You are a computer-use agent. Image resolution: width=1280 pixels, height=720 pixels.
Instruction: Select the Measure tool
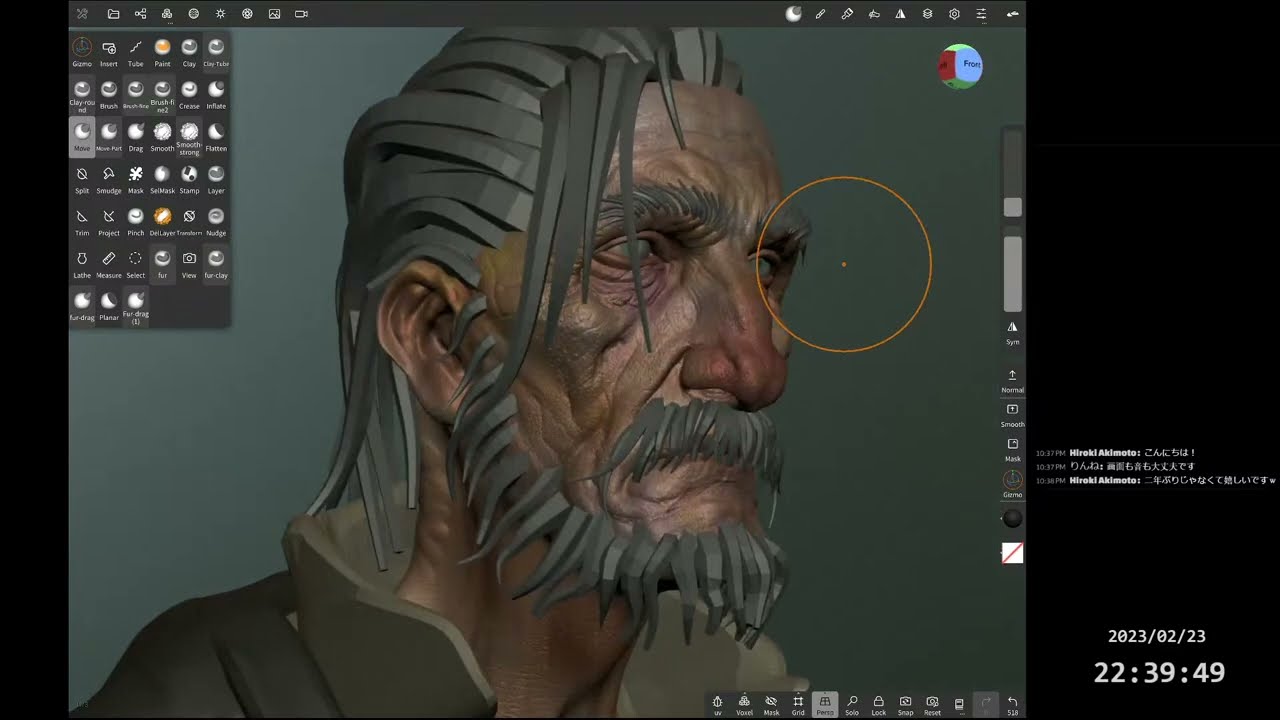point(109,263)
